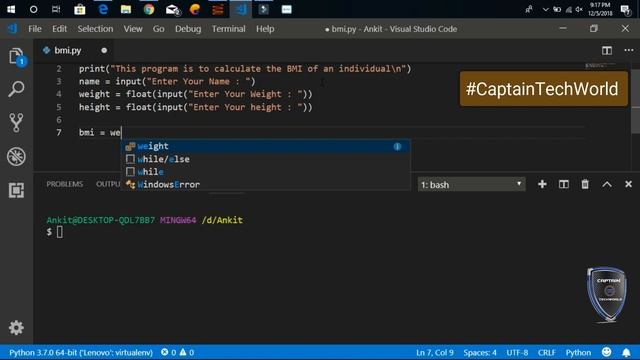Open the Selection menu
The height and width of the screenshot is (360, 640).
tap(95, 29)
